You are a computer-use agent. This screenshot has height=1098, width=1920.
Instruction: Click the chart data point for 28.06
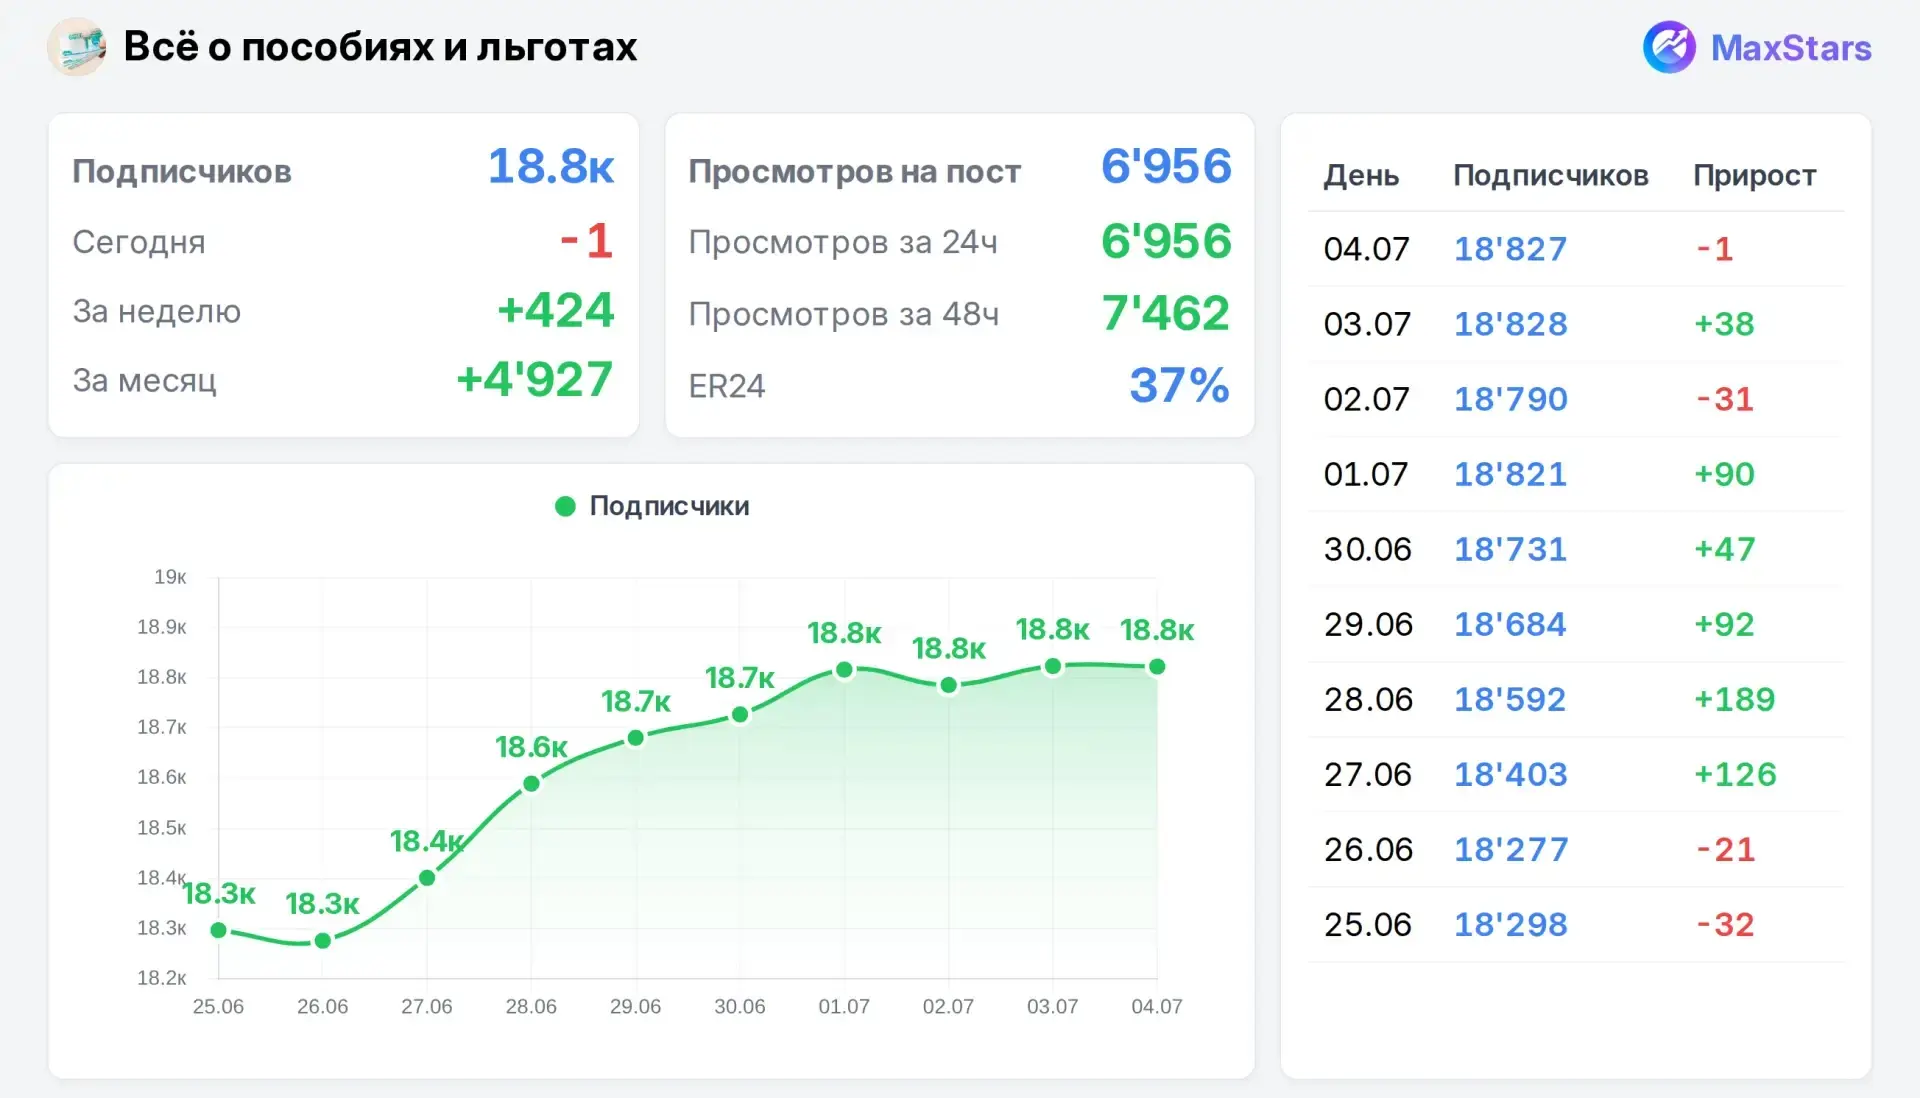coord(531,784)
